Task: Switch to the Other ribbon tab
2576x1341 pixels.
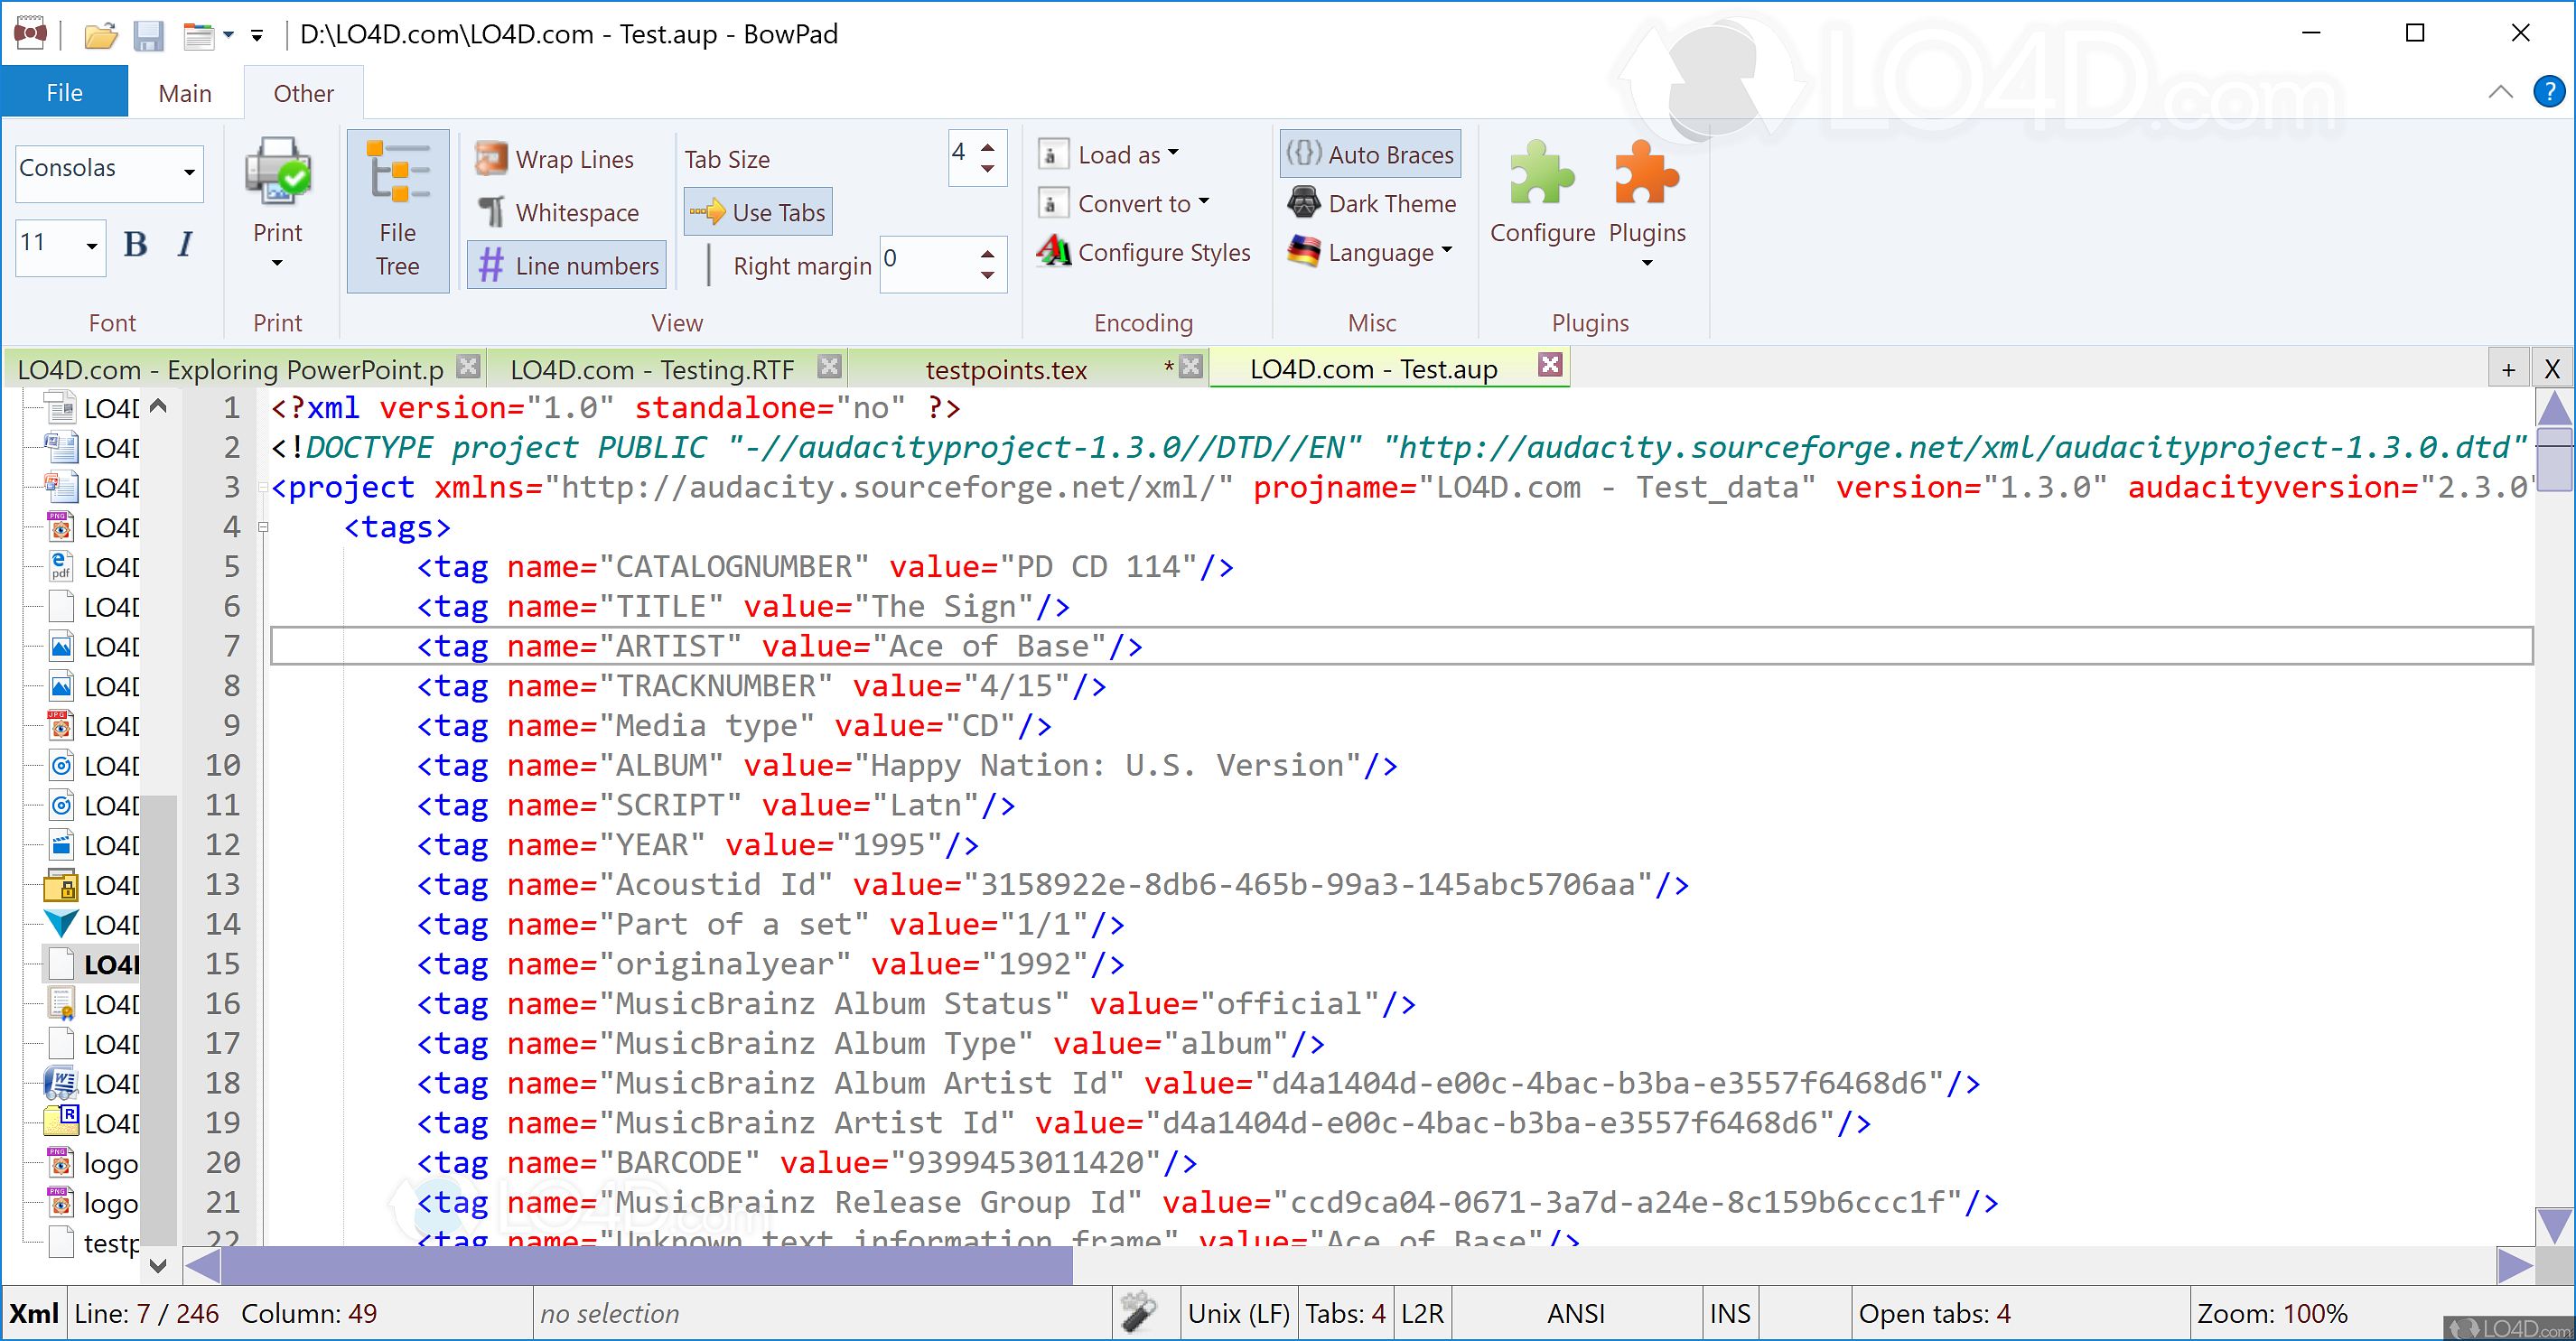Action: point(303,93)
